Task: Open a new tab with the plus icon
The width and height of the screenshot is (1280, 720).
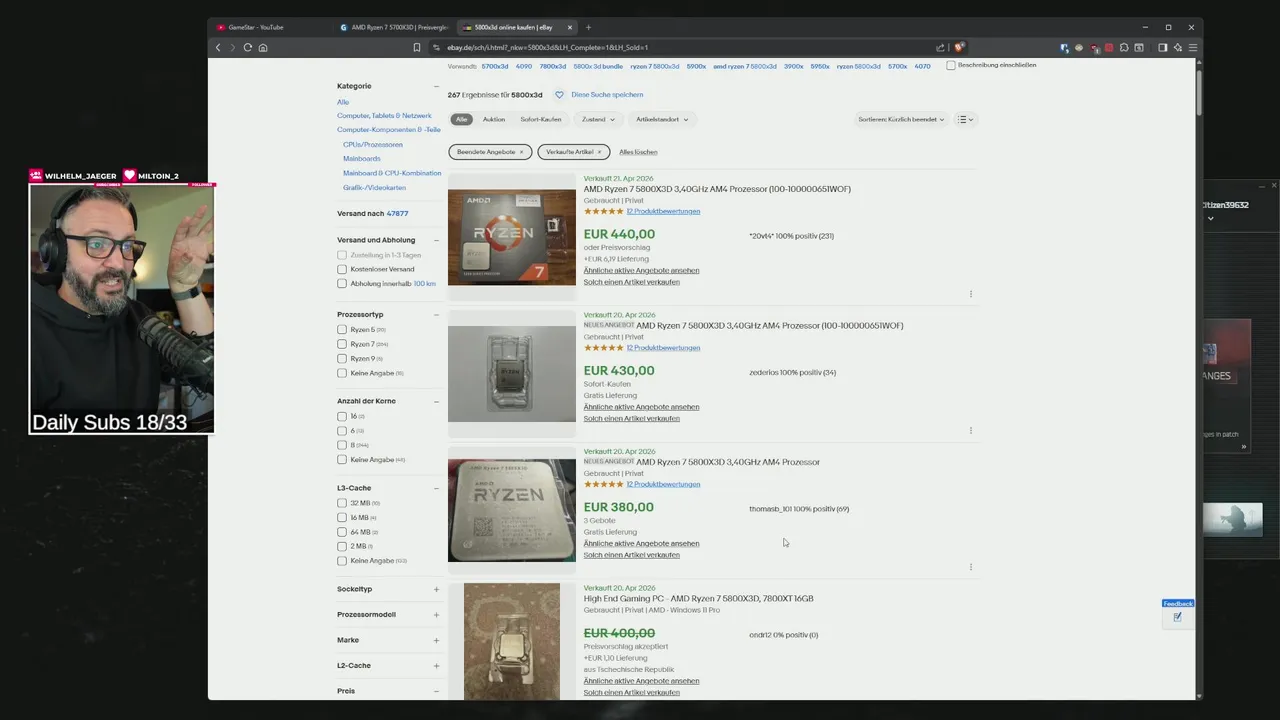Action: pos(588,27)
